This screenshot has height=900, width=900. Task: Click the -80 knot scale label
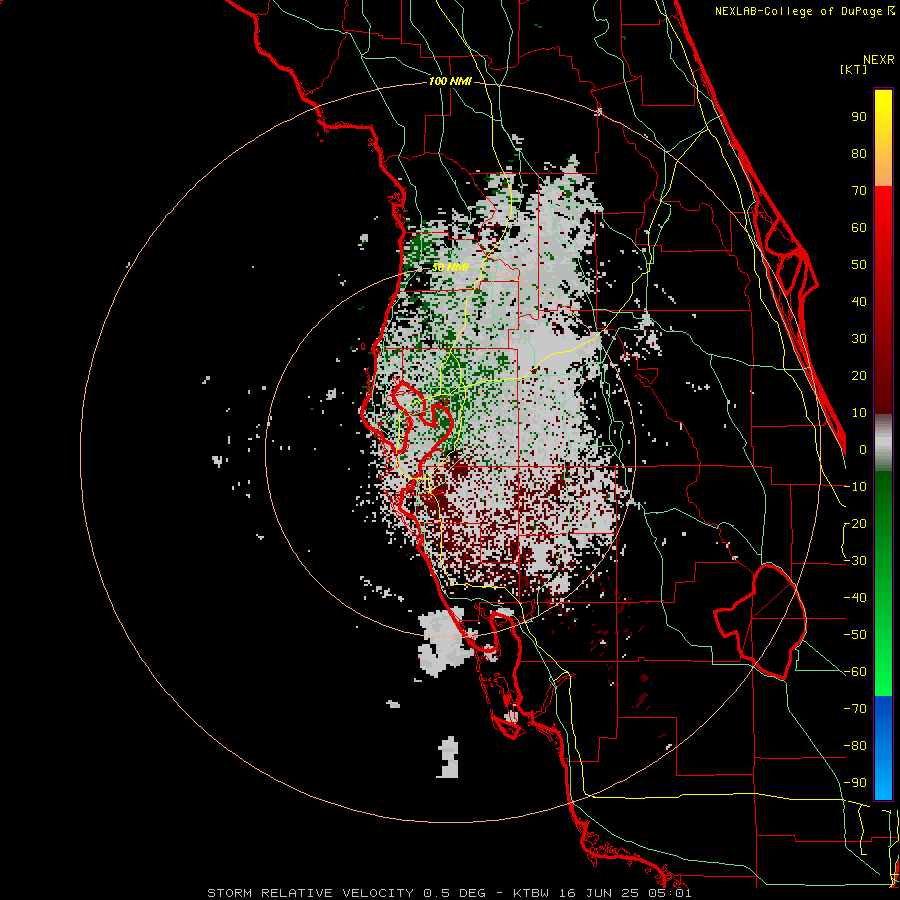point(855,746)
